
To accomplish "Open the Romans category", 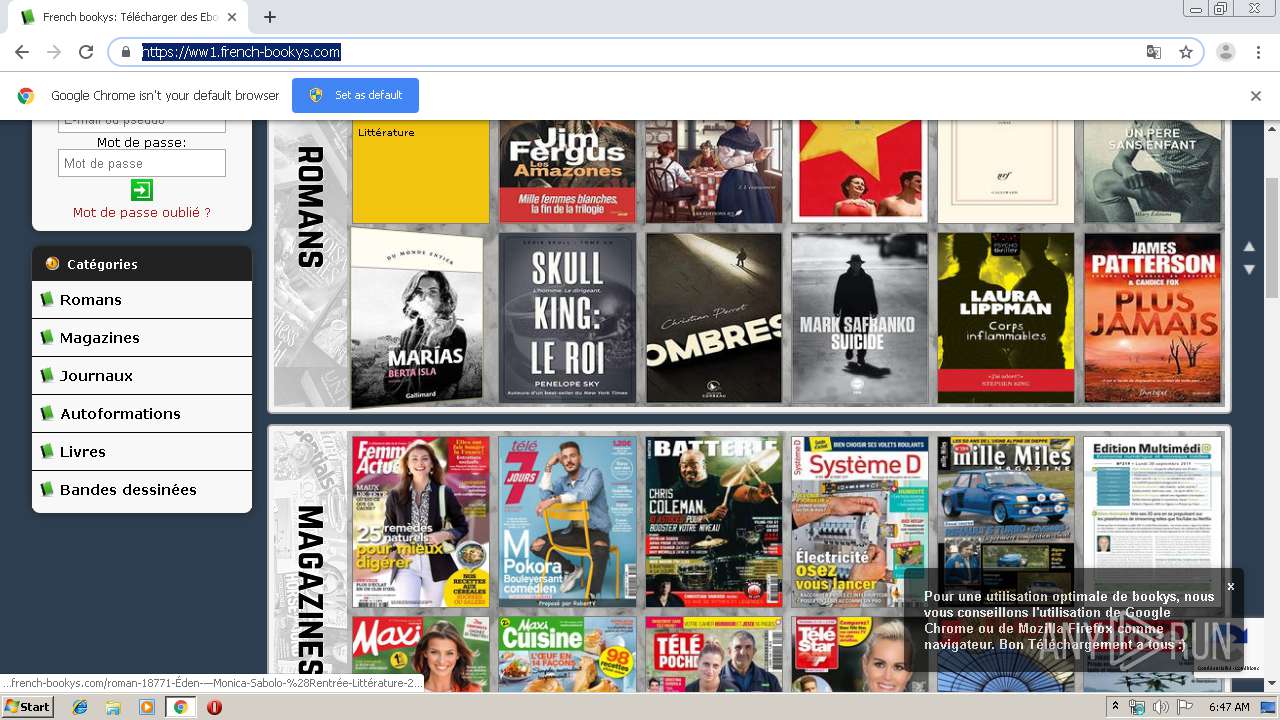I will [x=142, y=300].
